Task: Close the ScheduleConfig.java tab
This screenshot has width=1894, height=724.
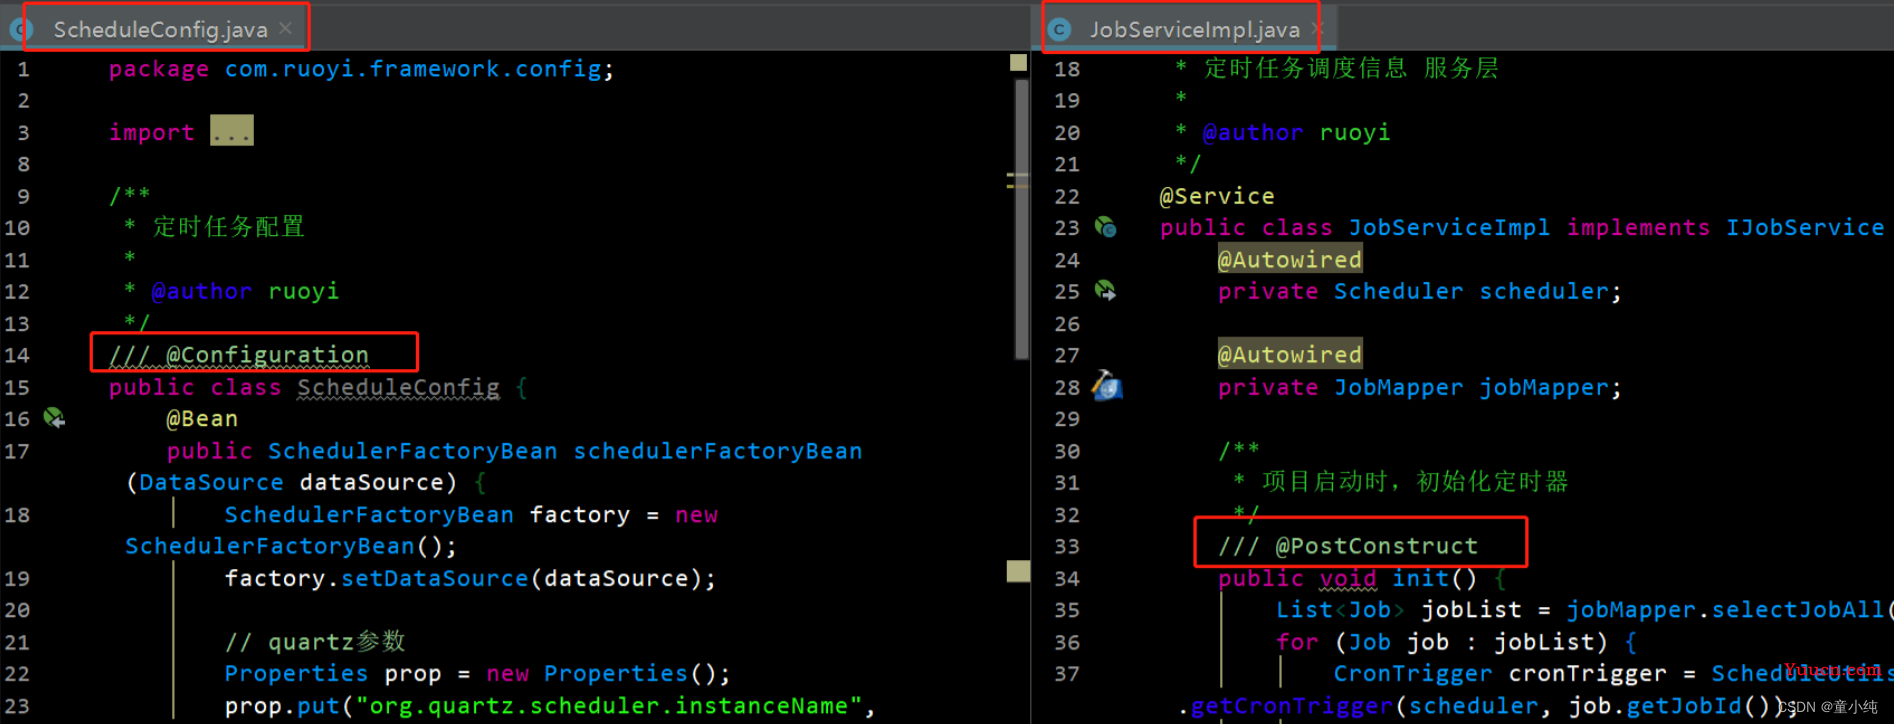Action: click(285, 29)
